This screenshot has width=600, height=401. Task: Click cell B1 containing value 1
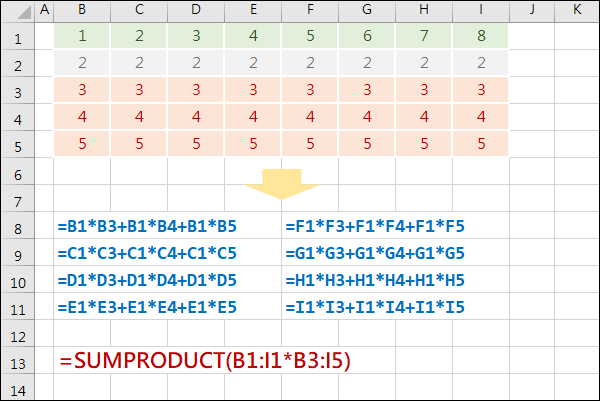(82, 36)
